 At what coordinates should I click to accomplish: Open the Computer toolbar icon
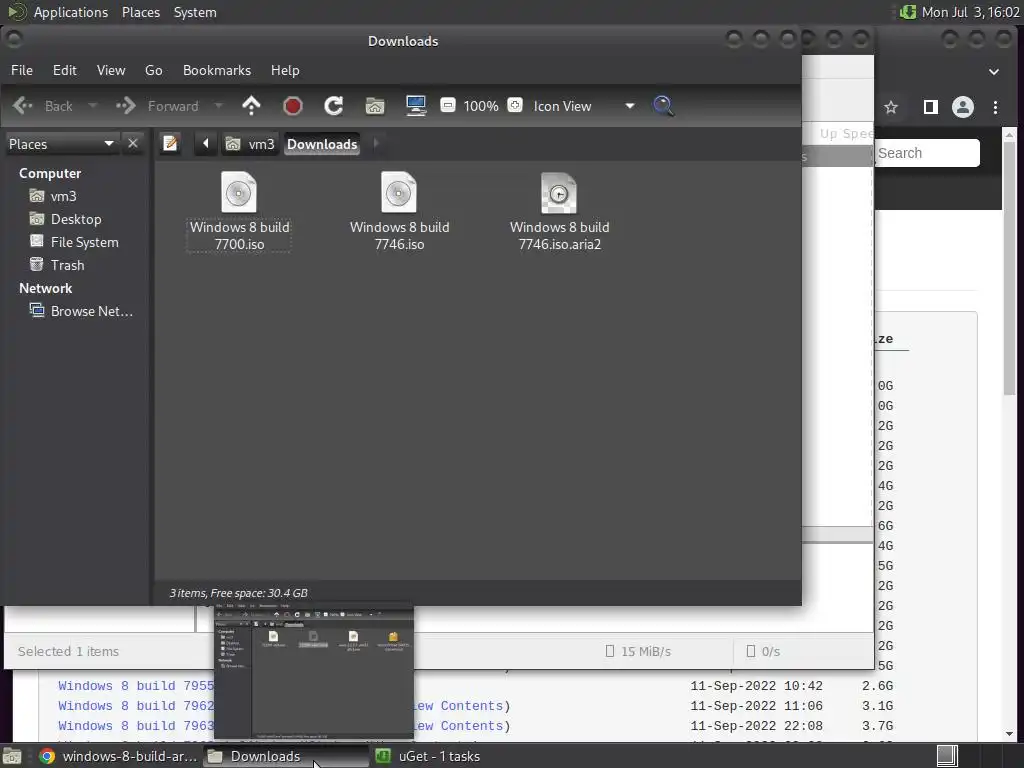point(416,106)
